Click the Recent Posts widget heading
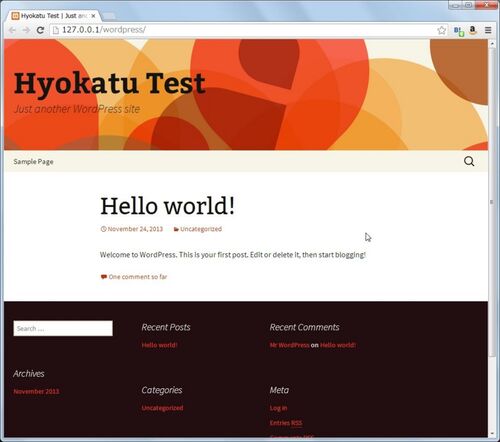 point(166,327)
